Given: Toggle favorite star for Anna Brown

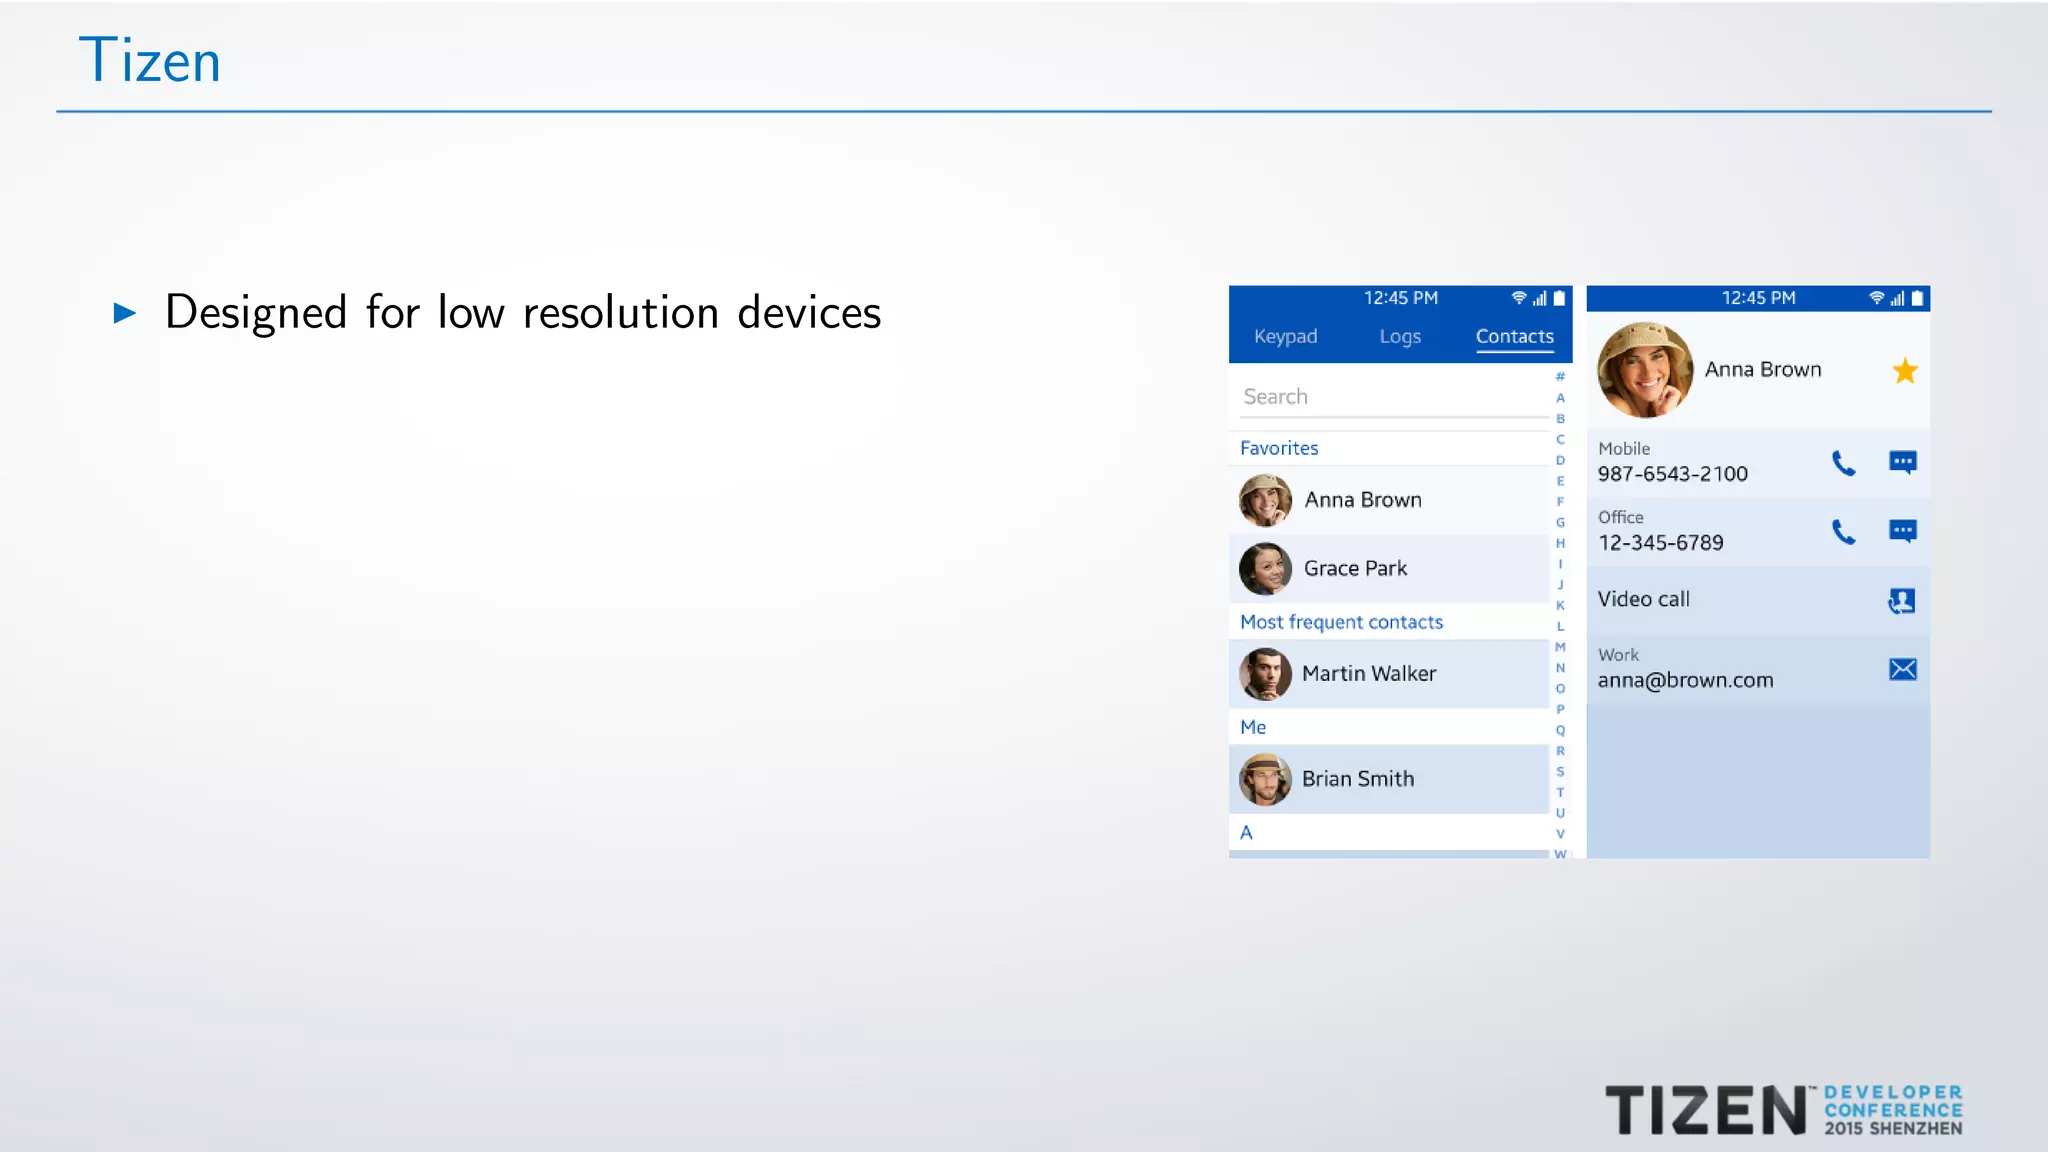Looking at the screenshot, I should click(x=1904, y=370).
